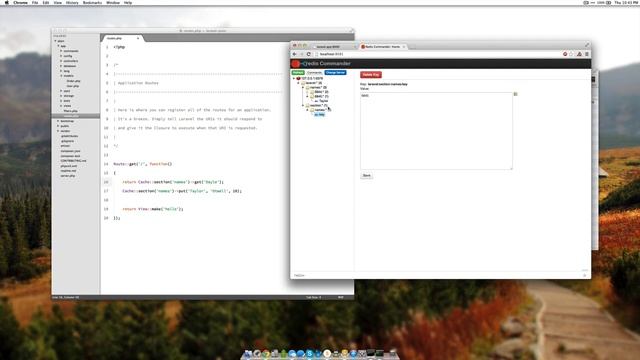Click the red server icon for 127.0.0.1:6379
640x360 pixels.
pyautogui.click(x=298, y=78)
